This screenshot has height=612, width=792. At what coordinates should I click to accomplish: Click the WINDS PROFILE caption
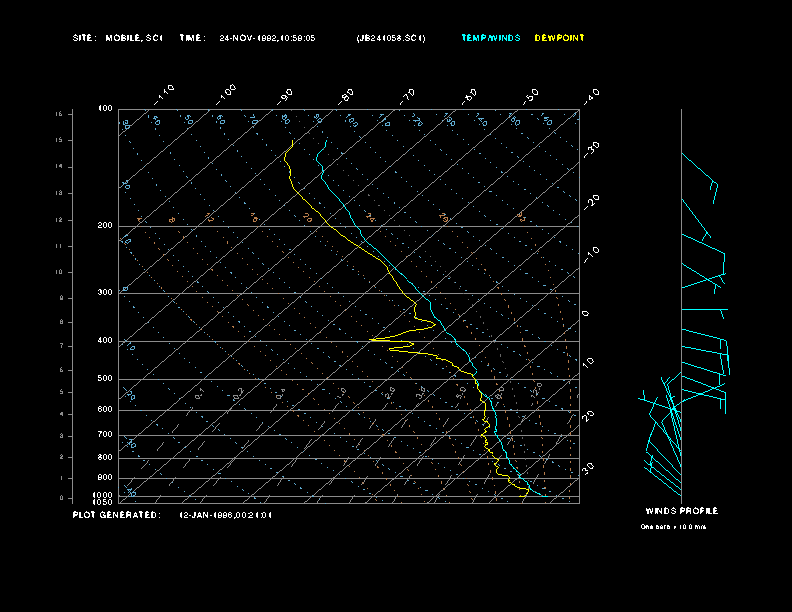681,511
